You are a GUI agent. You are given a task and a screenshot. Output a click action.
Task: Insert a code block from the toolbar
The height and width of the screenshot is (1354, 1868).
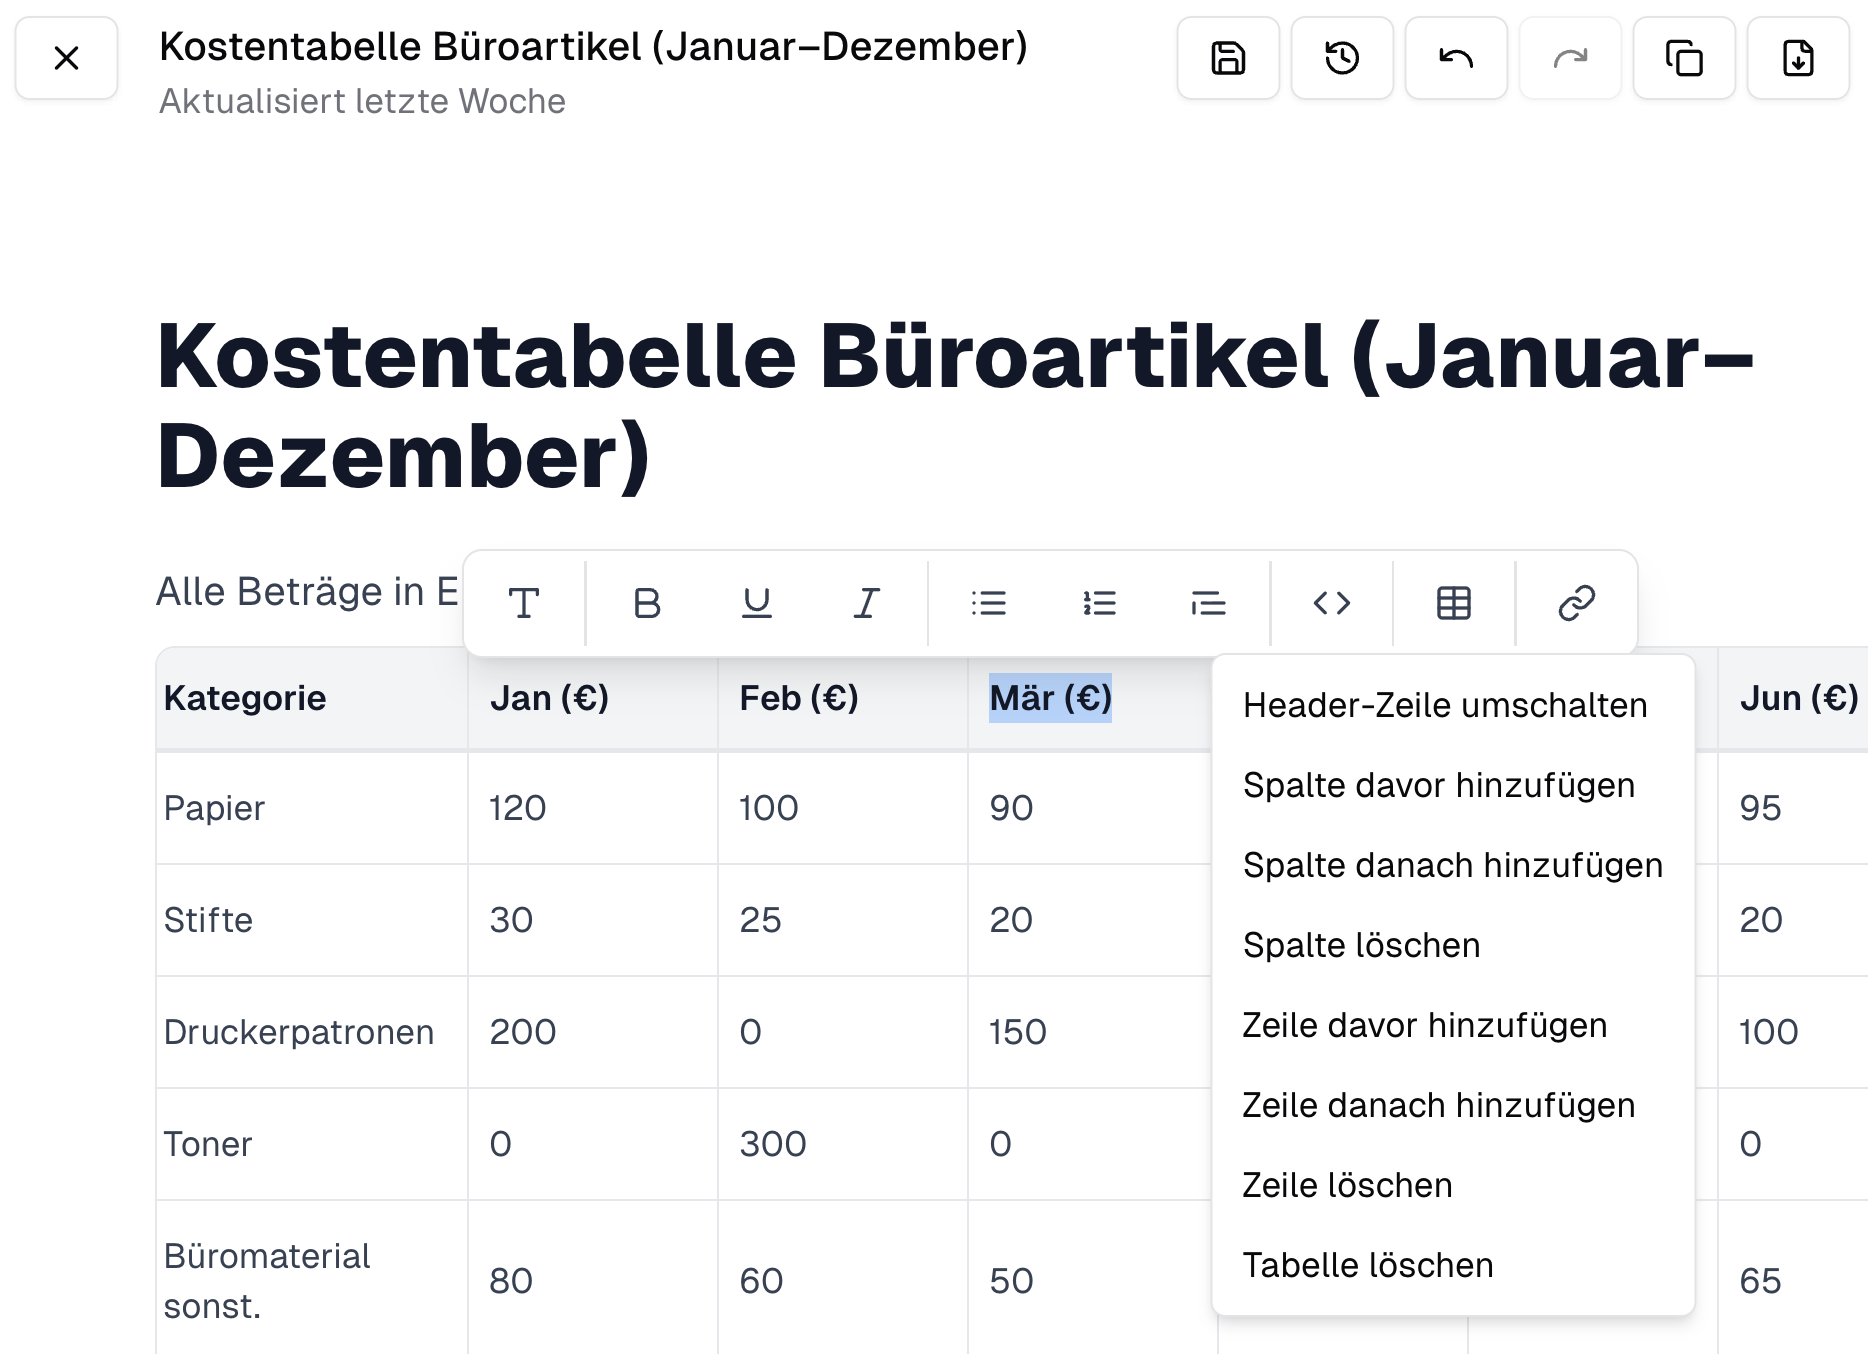(1330, 602)
